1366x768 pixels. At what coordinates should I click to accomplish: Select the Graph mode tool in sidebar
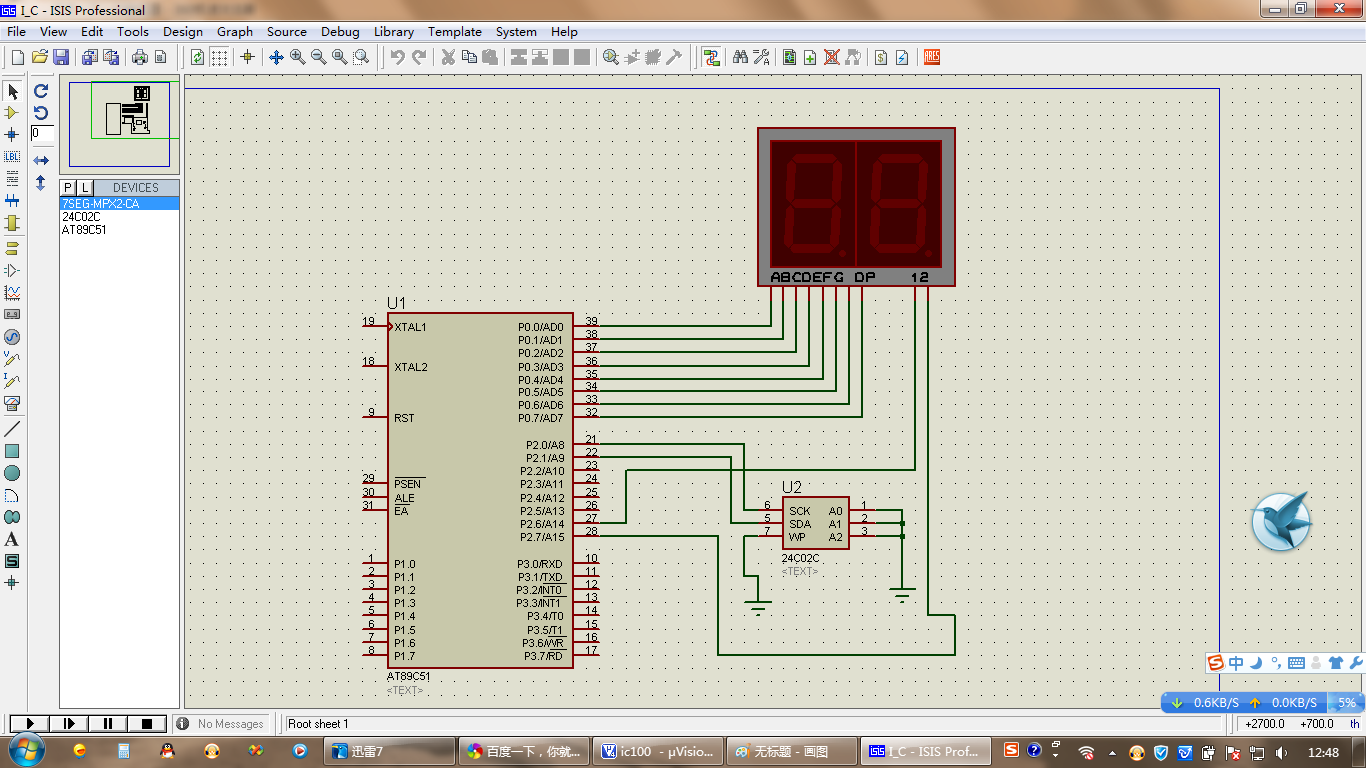(x=12, y=293)
